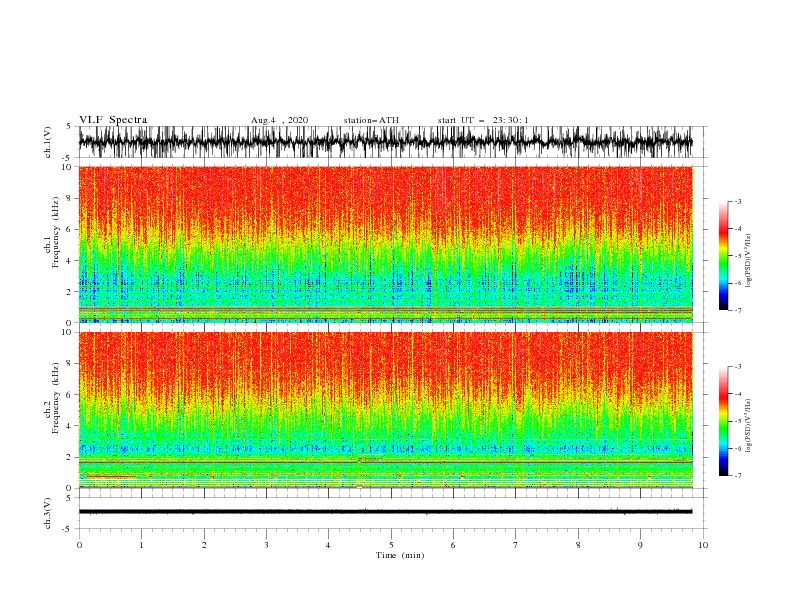This screenshot has height=612, width=792.
Task: Click the "Time (min)" axis title
Action: 400,555
